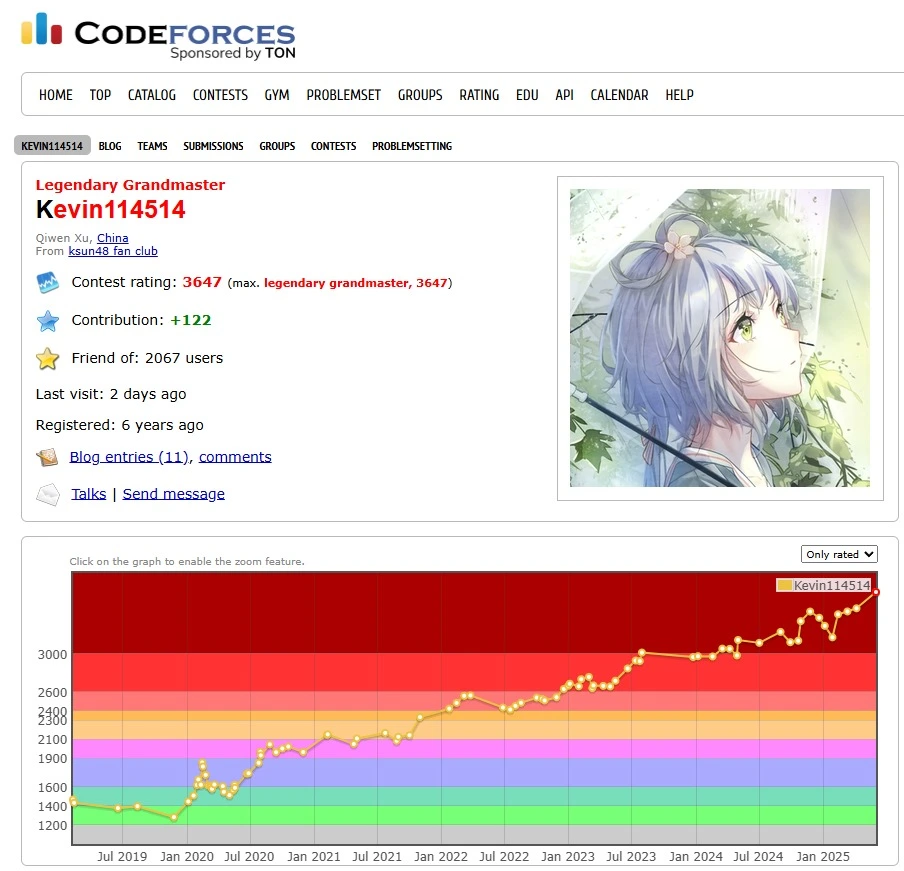Switch to the GROUPS profile tab

[277, 146]
